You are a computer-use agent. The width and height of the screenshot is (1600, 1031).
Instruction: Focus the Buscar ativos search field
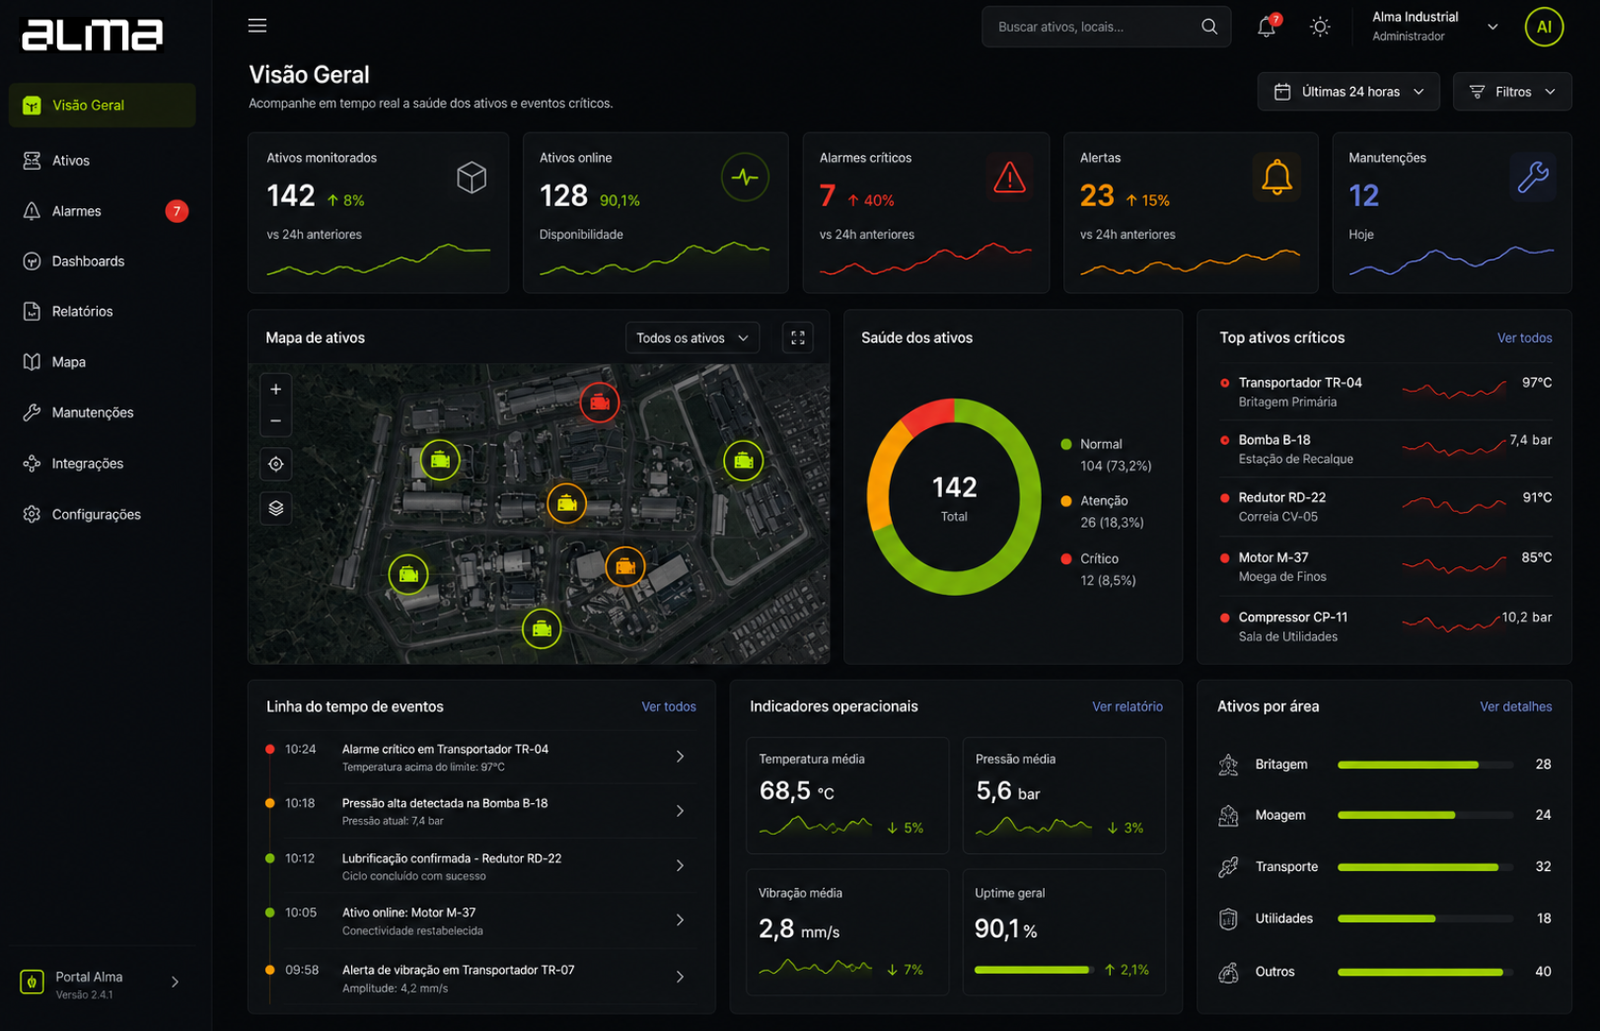pos(1106,27)
